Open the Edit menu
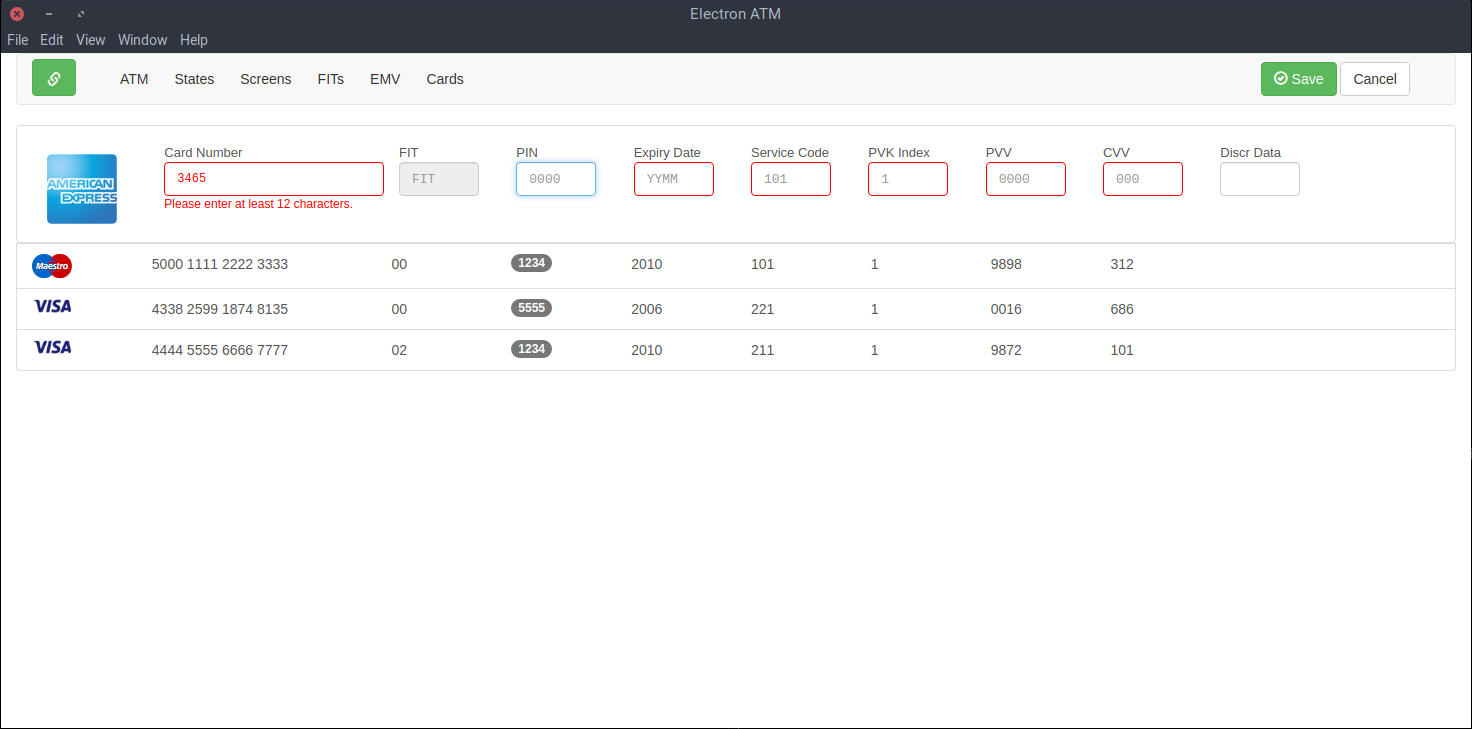1472x729 pixels. [x=52, y=40]
